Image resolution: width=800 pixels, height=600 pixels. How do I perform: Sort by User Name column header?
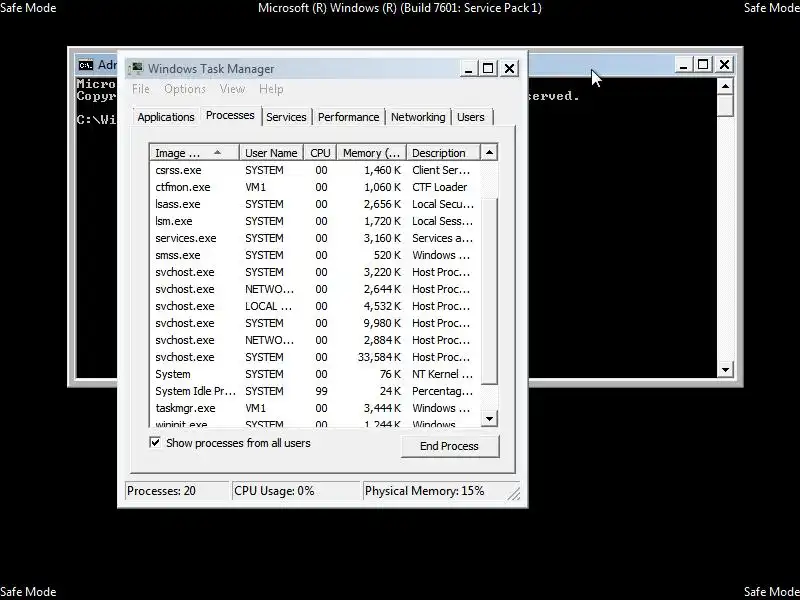271,153
